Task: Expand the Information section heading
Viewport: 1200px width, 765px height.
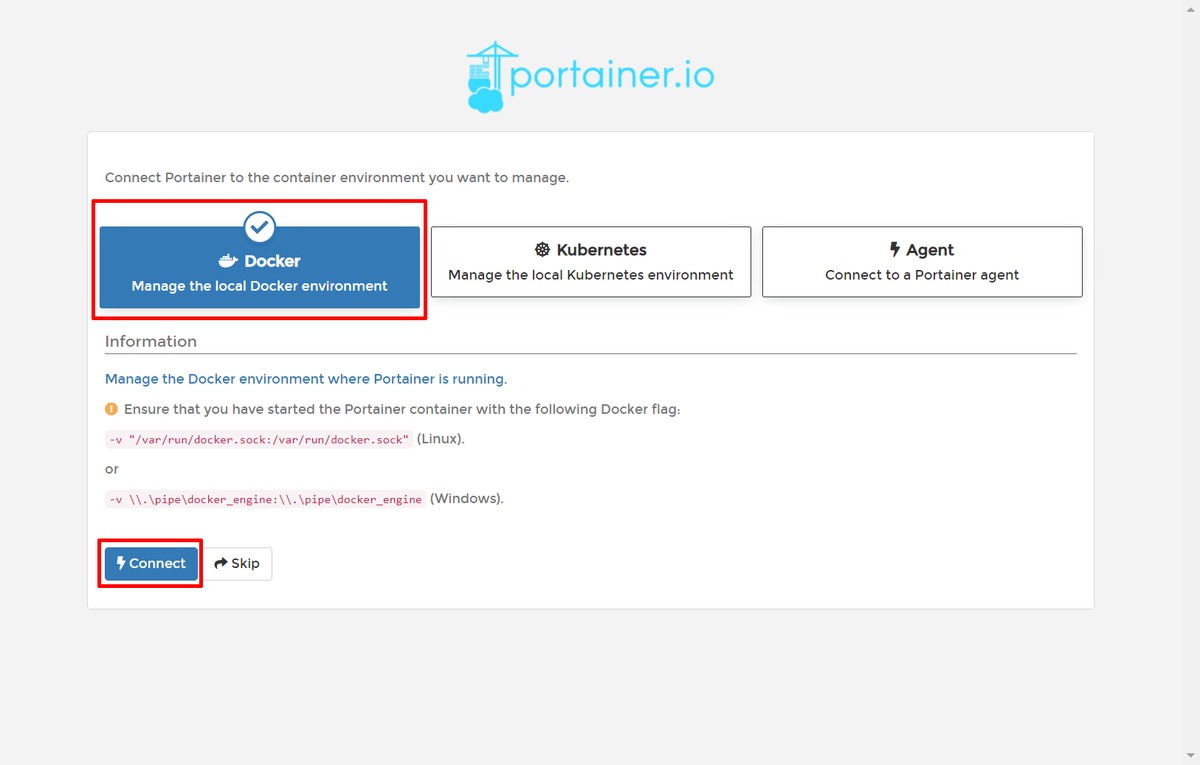Action: [x=150, y=341]
